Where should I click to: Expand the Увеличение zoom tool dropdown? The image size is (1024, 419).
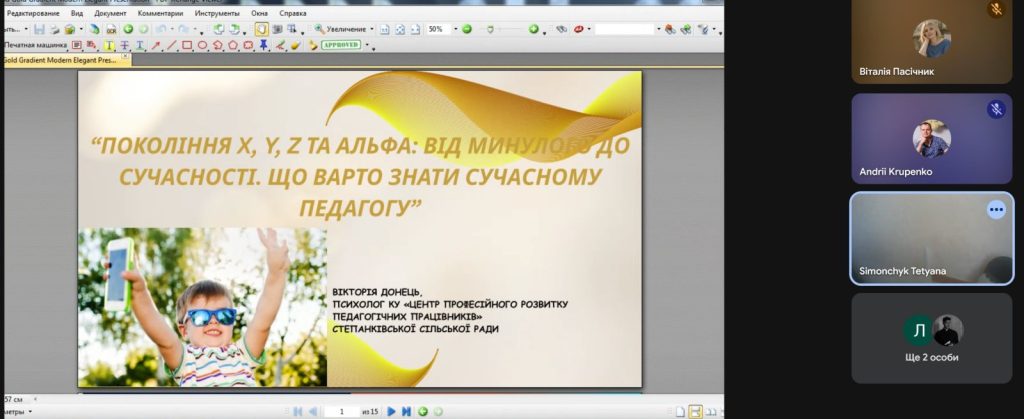tap(372, 29)
